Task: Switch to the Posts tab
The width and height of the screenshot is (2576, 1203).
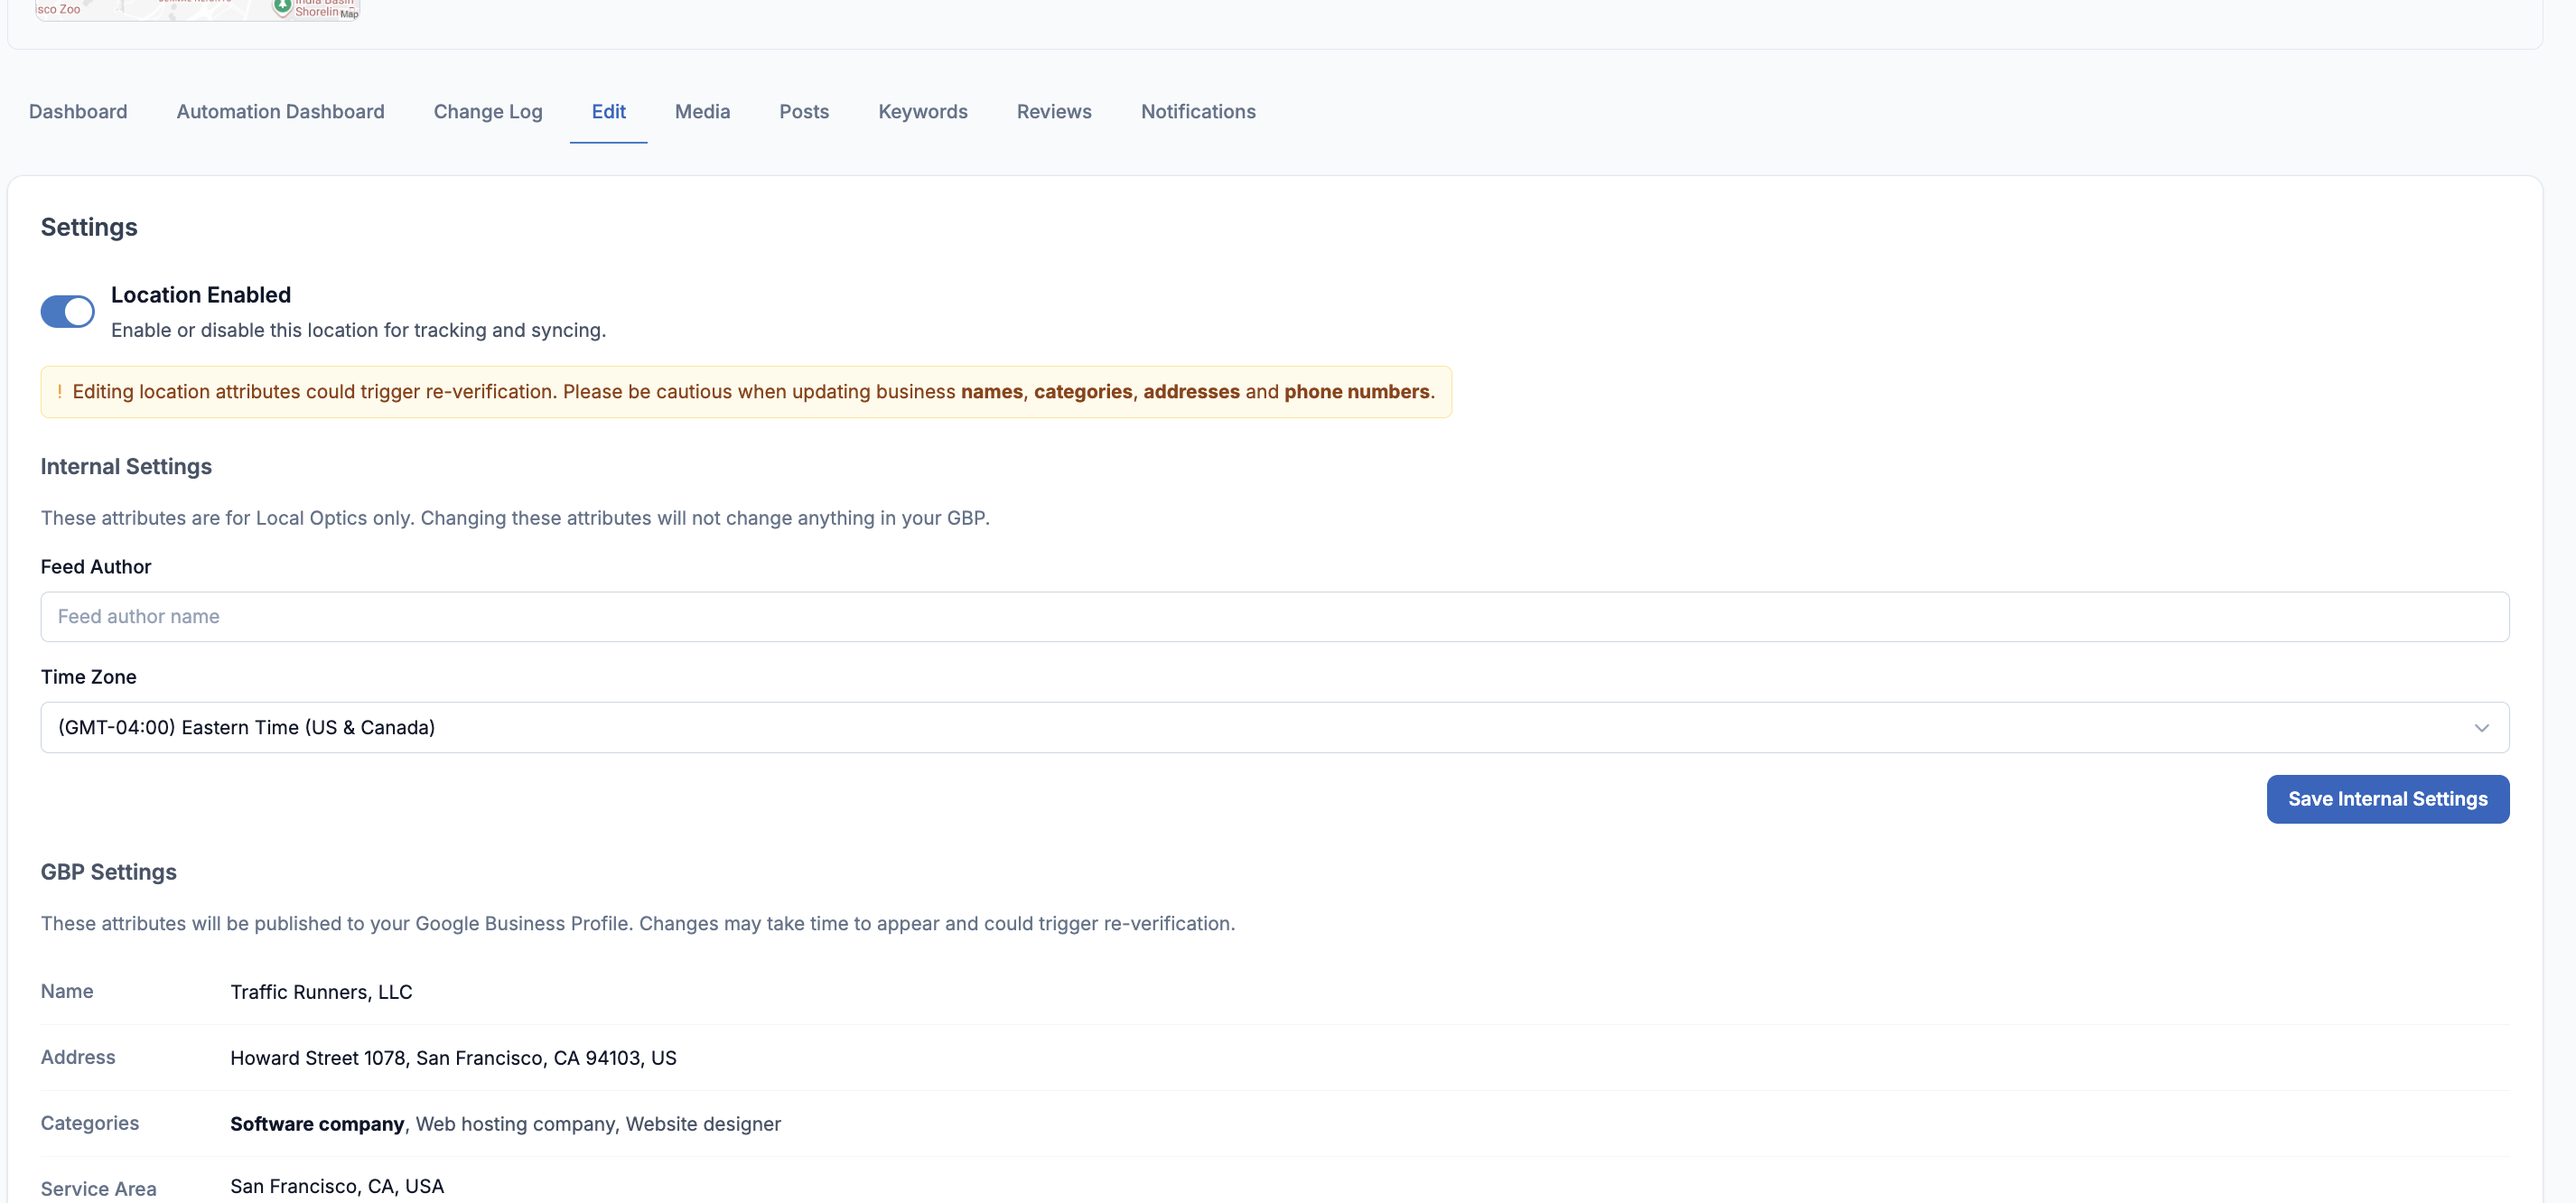Action: click(803, 112)
